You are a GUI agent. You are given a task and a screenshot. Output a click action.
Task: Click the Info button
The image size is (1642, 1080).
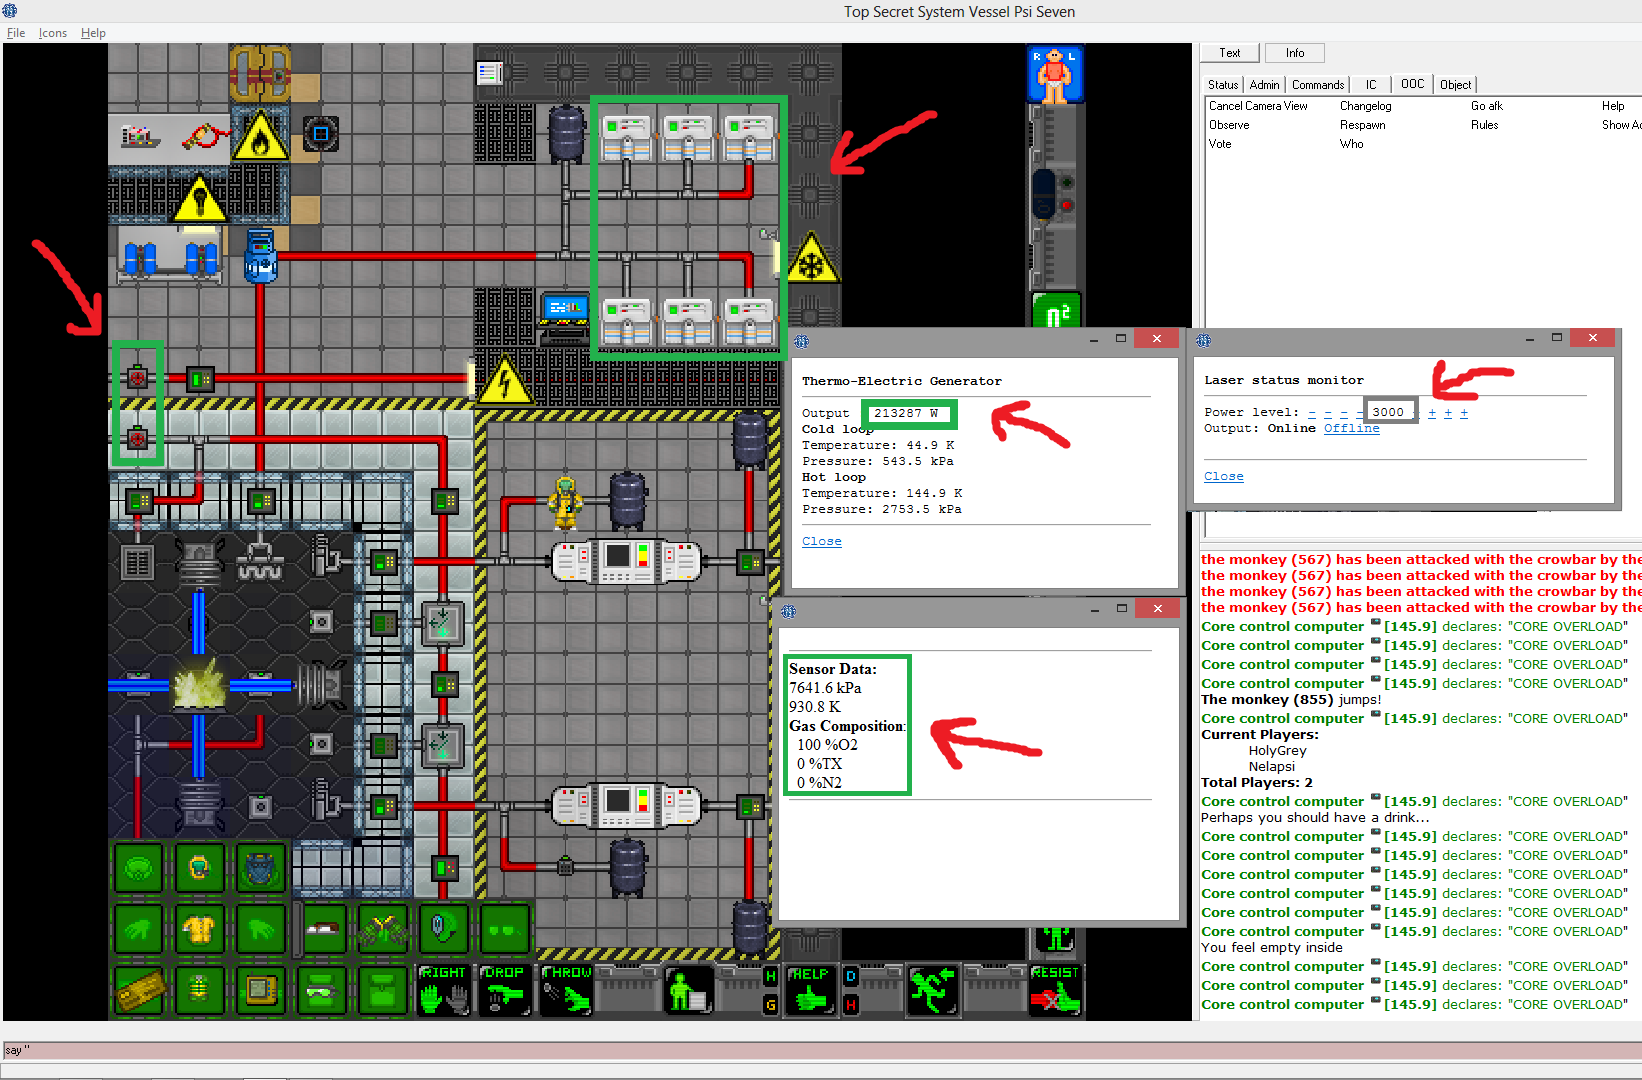(x=1294, y=53)
